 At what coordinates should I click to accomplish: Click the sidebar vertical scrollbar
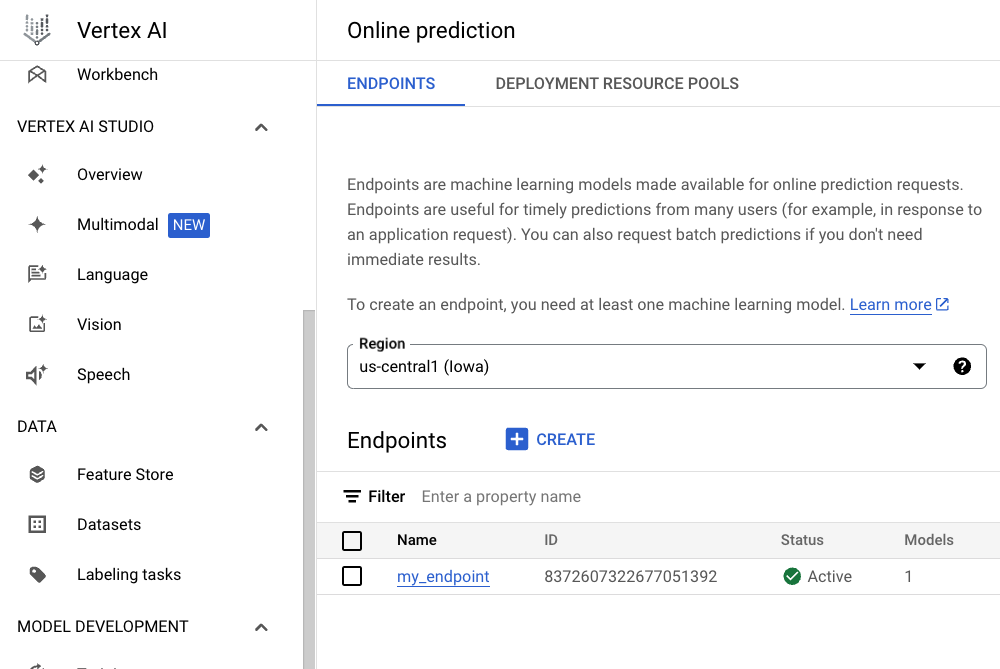click(x=309, y=489)
